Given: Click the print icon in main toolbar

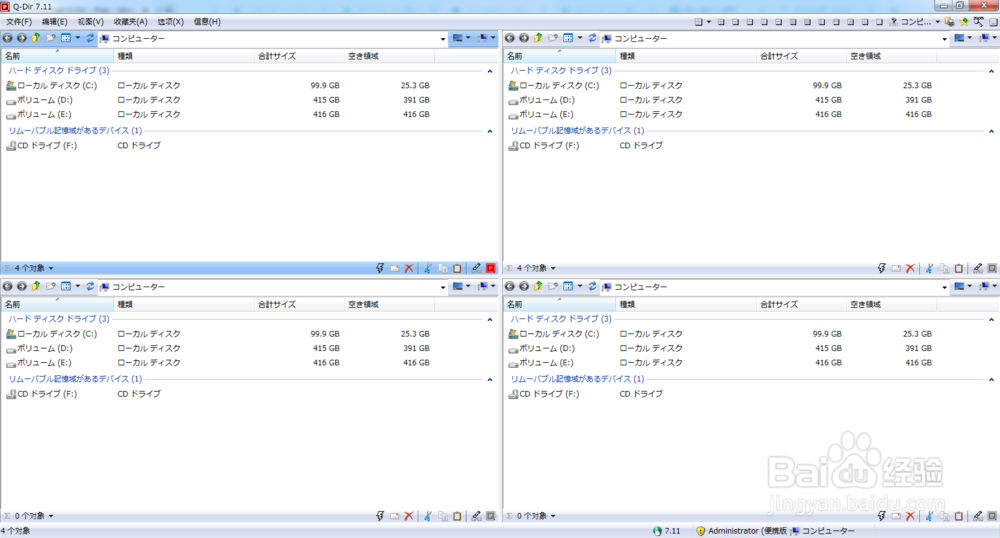Looking at the screenshot, I should click(x=950, y=22).
